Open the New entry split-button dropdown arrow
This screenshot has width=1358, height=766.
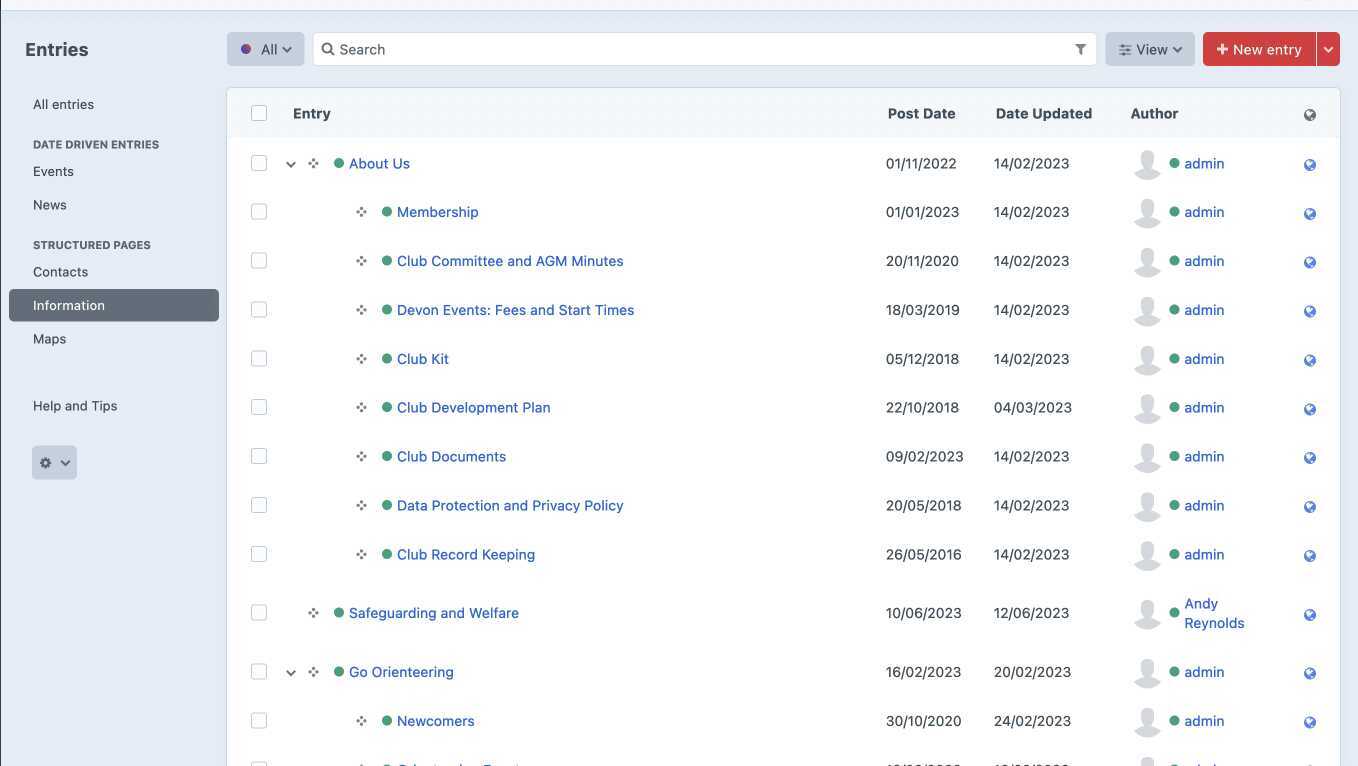click(x=1328, y=48)
